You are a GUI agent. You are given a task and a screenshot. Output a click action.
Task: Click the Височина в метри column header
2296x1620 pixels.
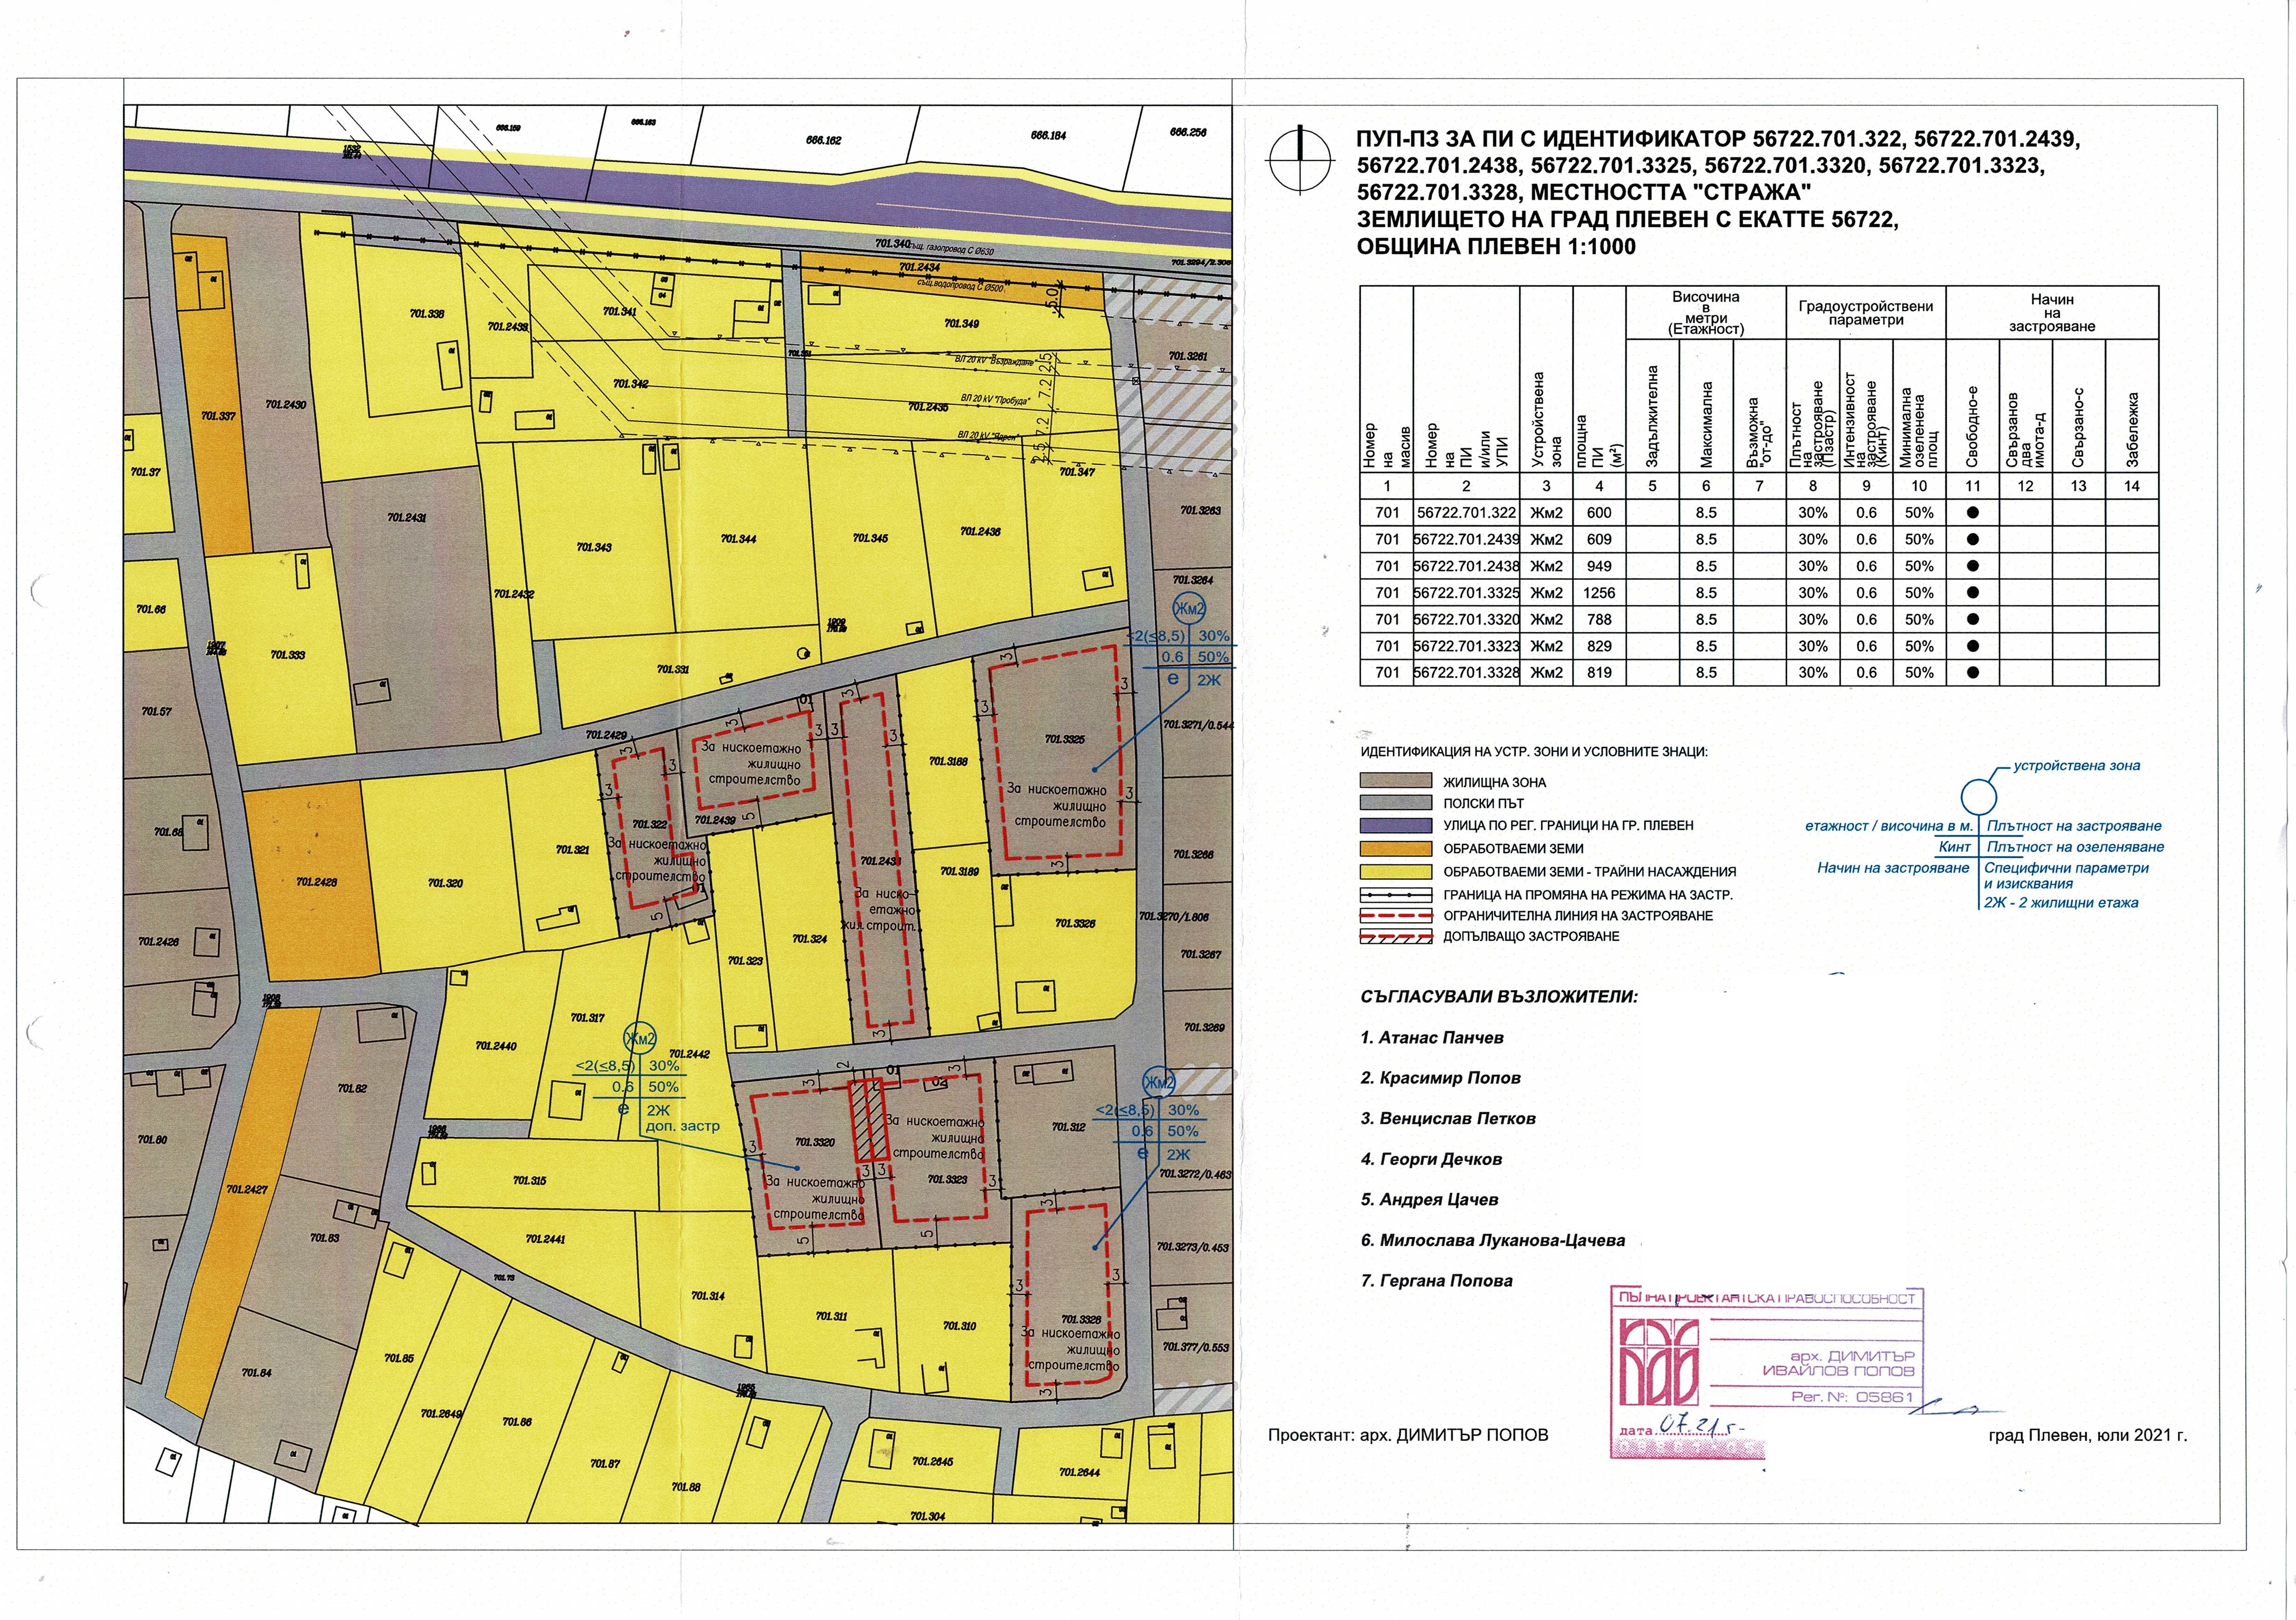point(1706,313)
